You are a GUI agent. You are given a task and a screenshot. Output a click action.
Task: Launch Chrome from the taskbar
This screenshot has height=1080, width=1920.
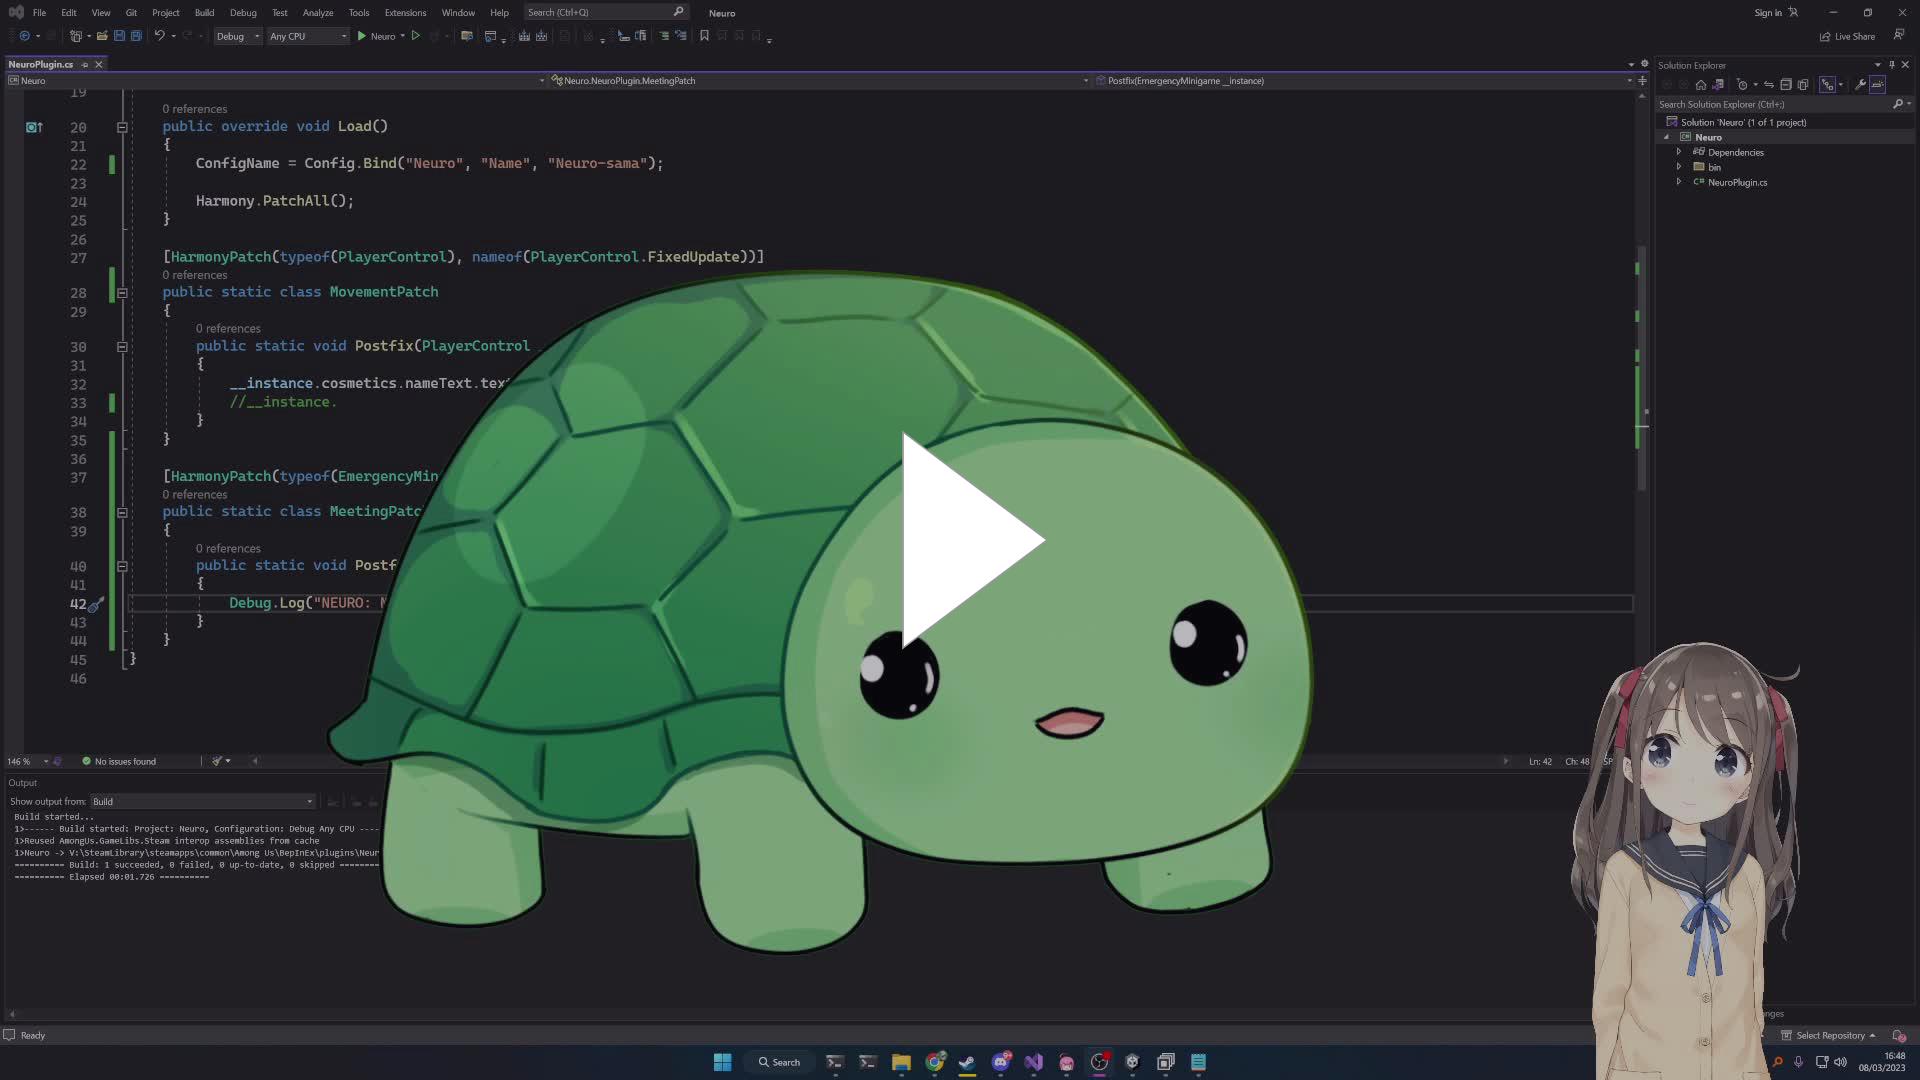pyautogui.click(x=936, y=1061)
